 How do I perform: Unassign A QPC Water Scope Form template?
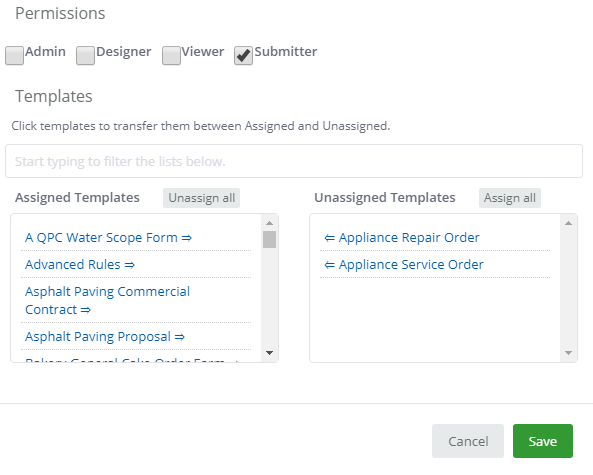click(108, 238)
